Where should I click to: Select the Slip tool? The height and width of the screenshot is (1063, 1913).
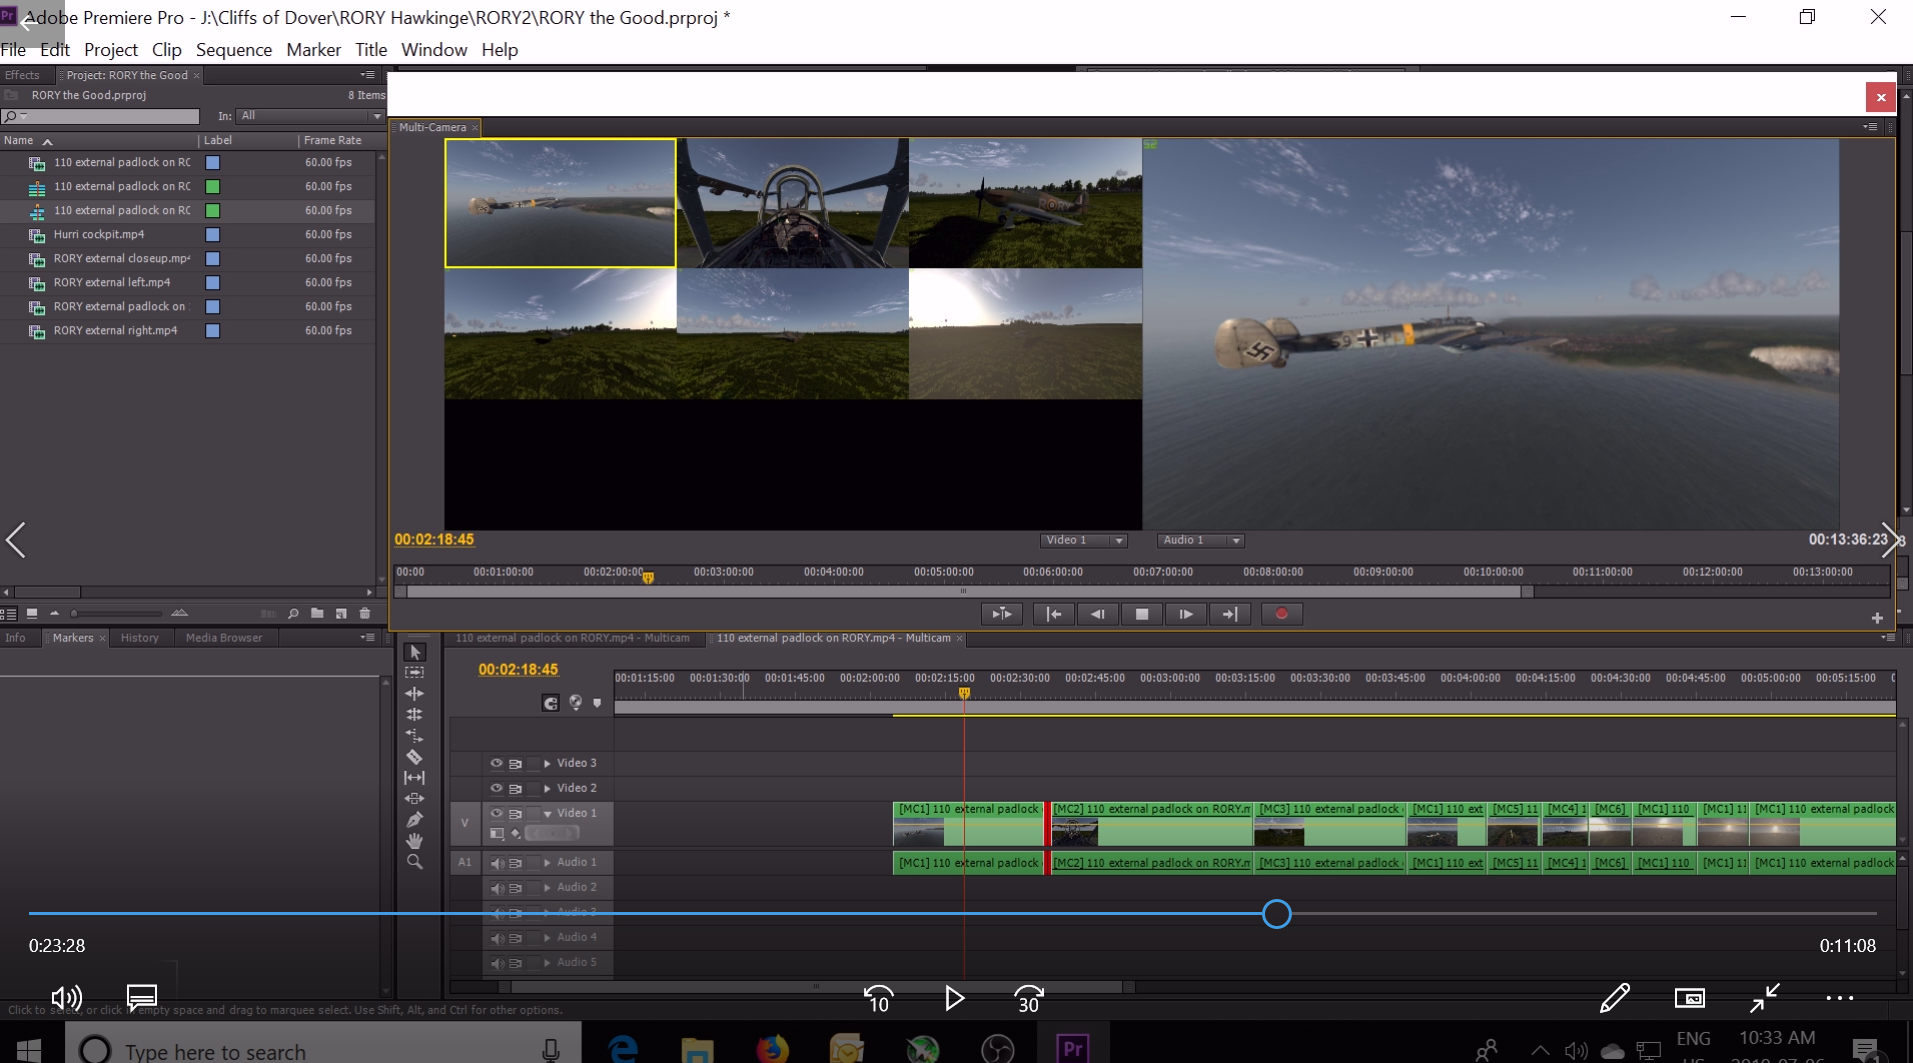[x=415, y=777]
